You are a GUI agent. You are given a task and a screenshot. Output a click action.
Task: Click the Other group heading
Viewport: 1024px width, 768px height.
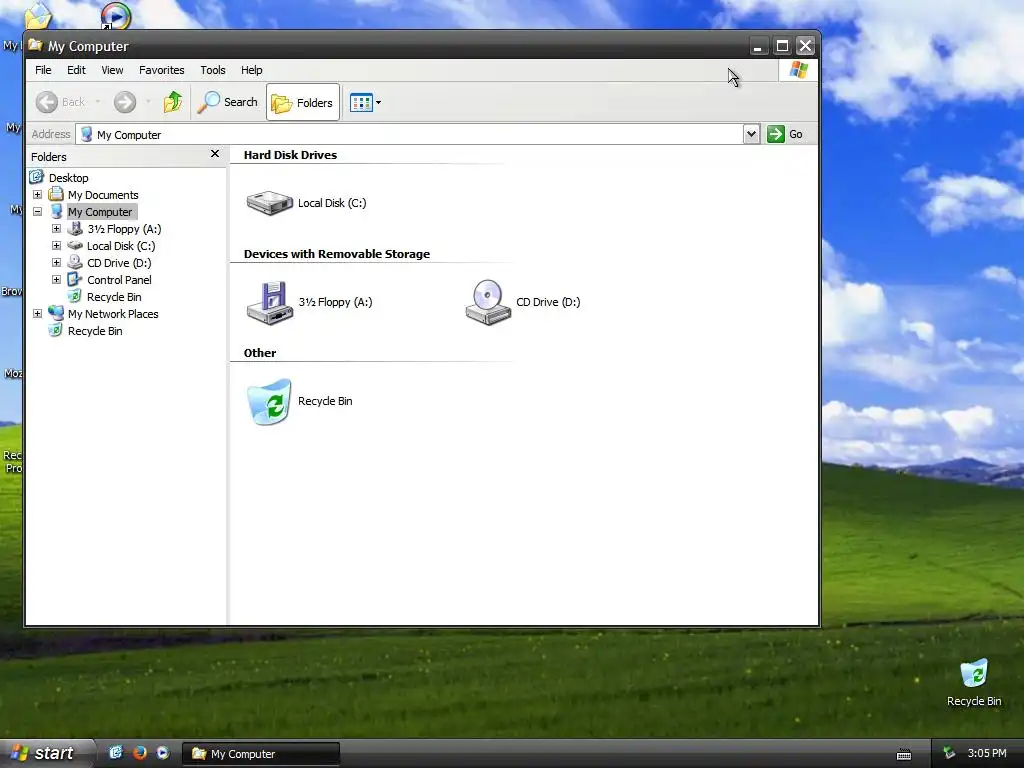pyautogui.click(x=260, y=353)
